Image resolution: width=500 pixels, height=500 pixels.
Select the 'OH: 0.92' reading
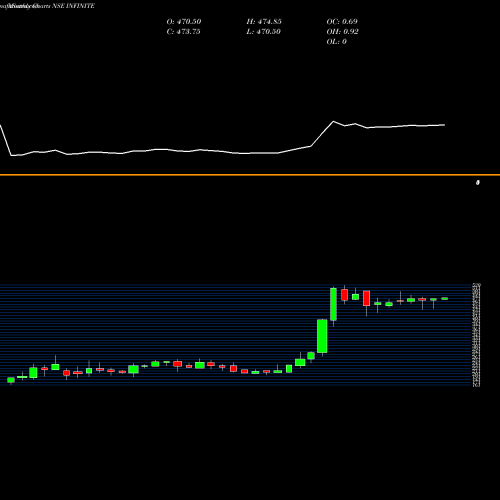coord(342,32)
